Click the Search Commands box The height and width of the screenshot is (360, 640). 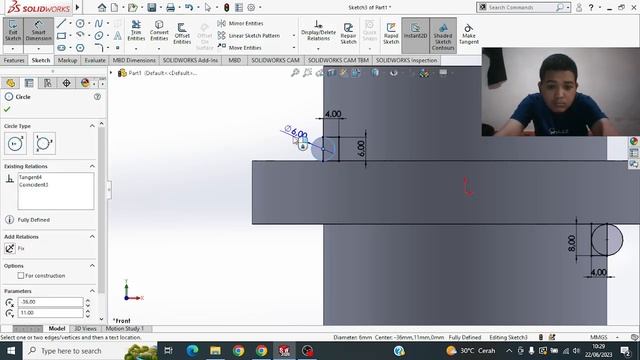coord(521,7)
